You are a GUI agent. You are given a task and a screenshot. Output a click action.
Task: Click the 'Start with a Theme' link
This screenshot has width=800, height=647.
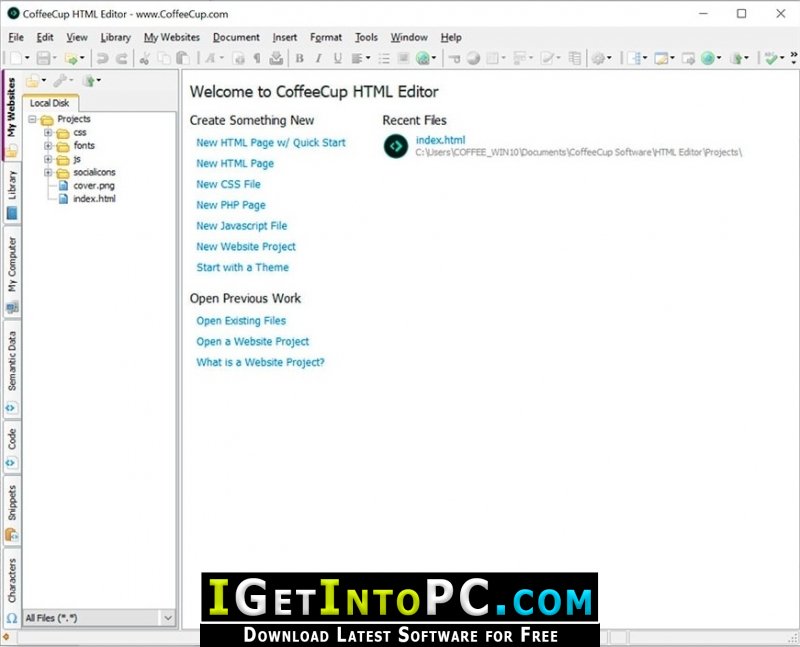(242, 267)
